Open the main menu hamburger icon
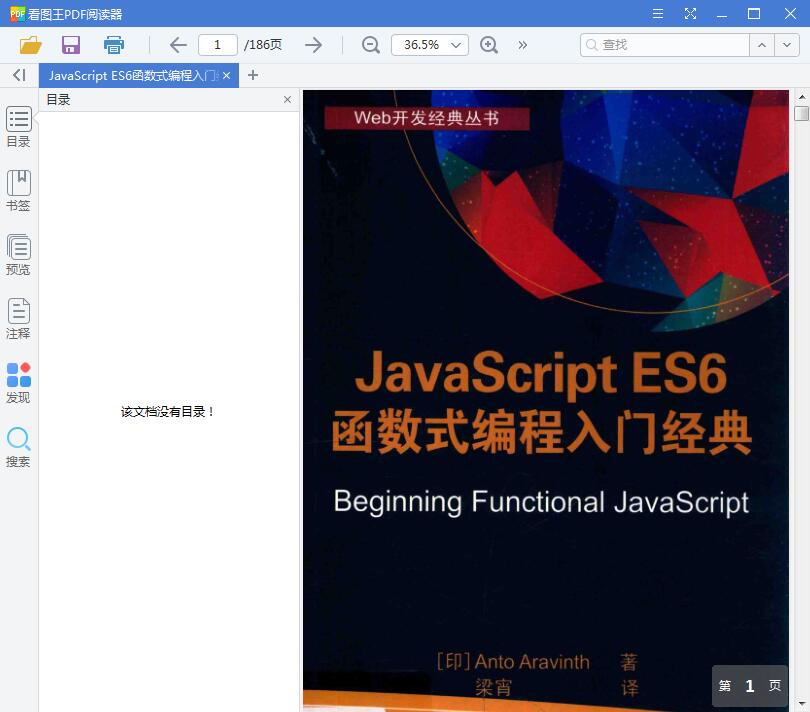This screenshot has width=810, height=712. point(658,13)
